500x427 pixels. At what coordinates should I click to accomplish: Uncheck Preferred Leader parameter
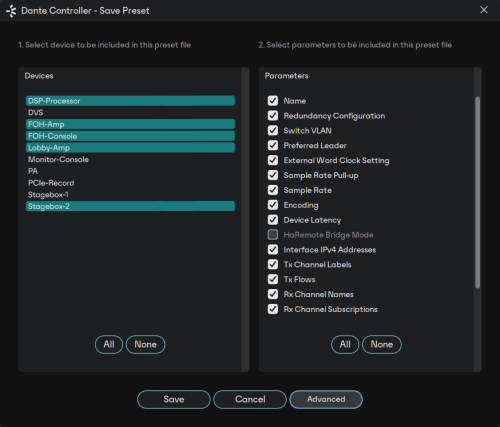pyautogui.click(x=273, y=145)
